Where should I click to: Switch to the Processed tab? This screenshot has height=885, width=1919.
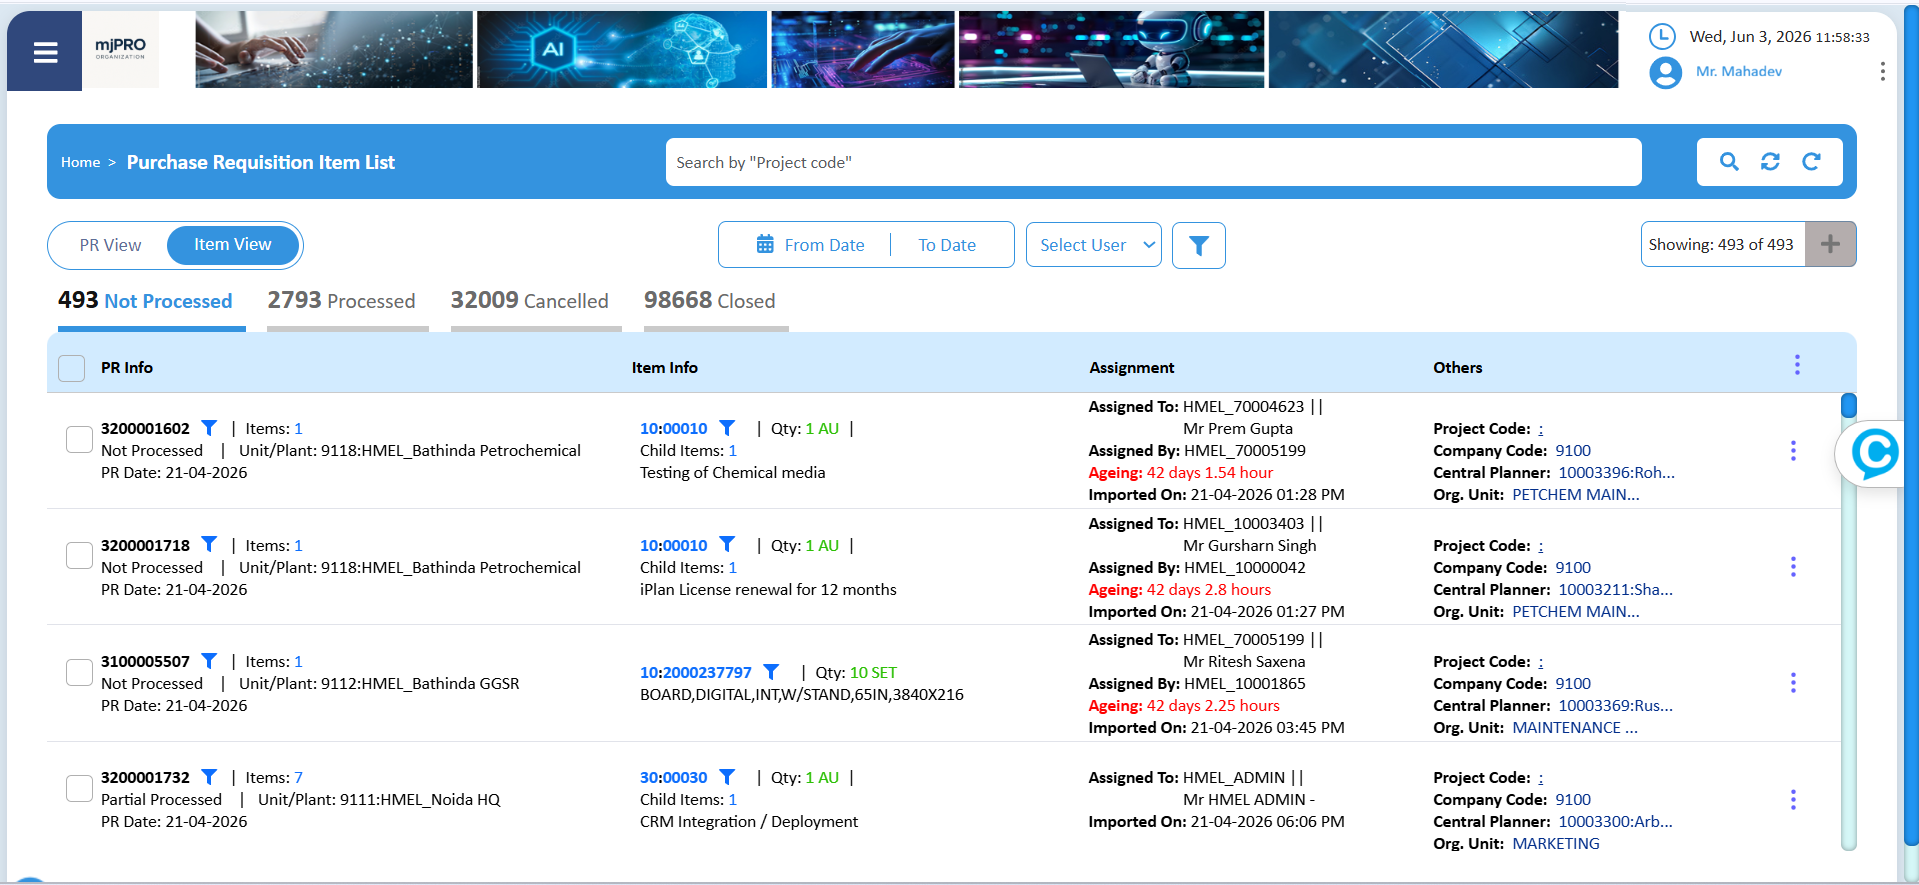(x=341, y=301)
